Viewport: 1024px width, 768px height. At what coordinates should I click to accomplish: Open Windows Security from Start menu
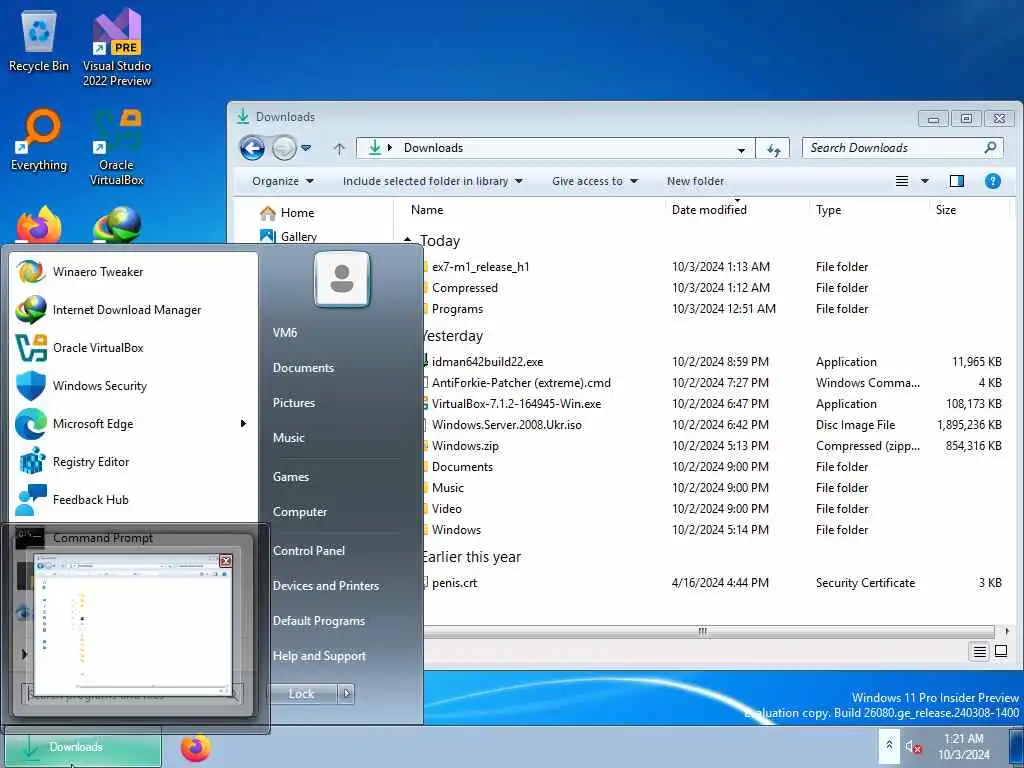click(x=134, y=385)
